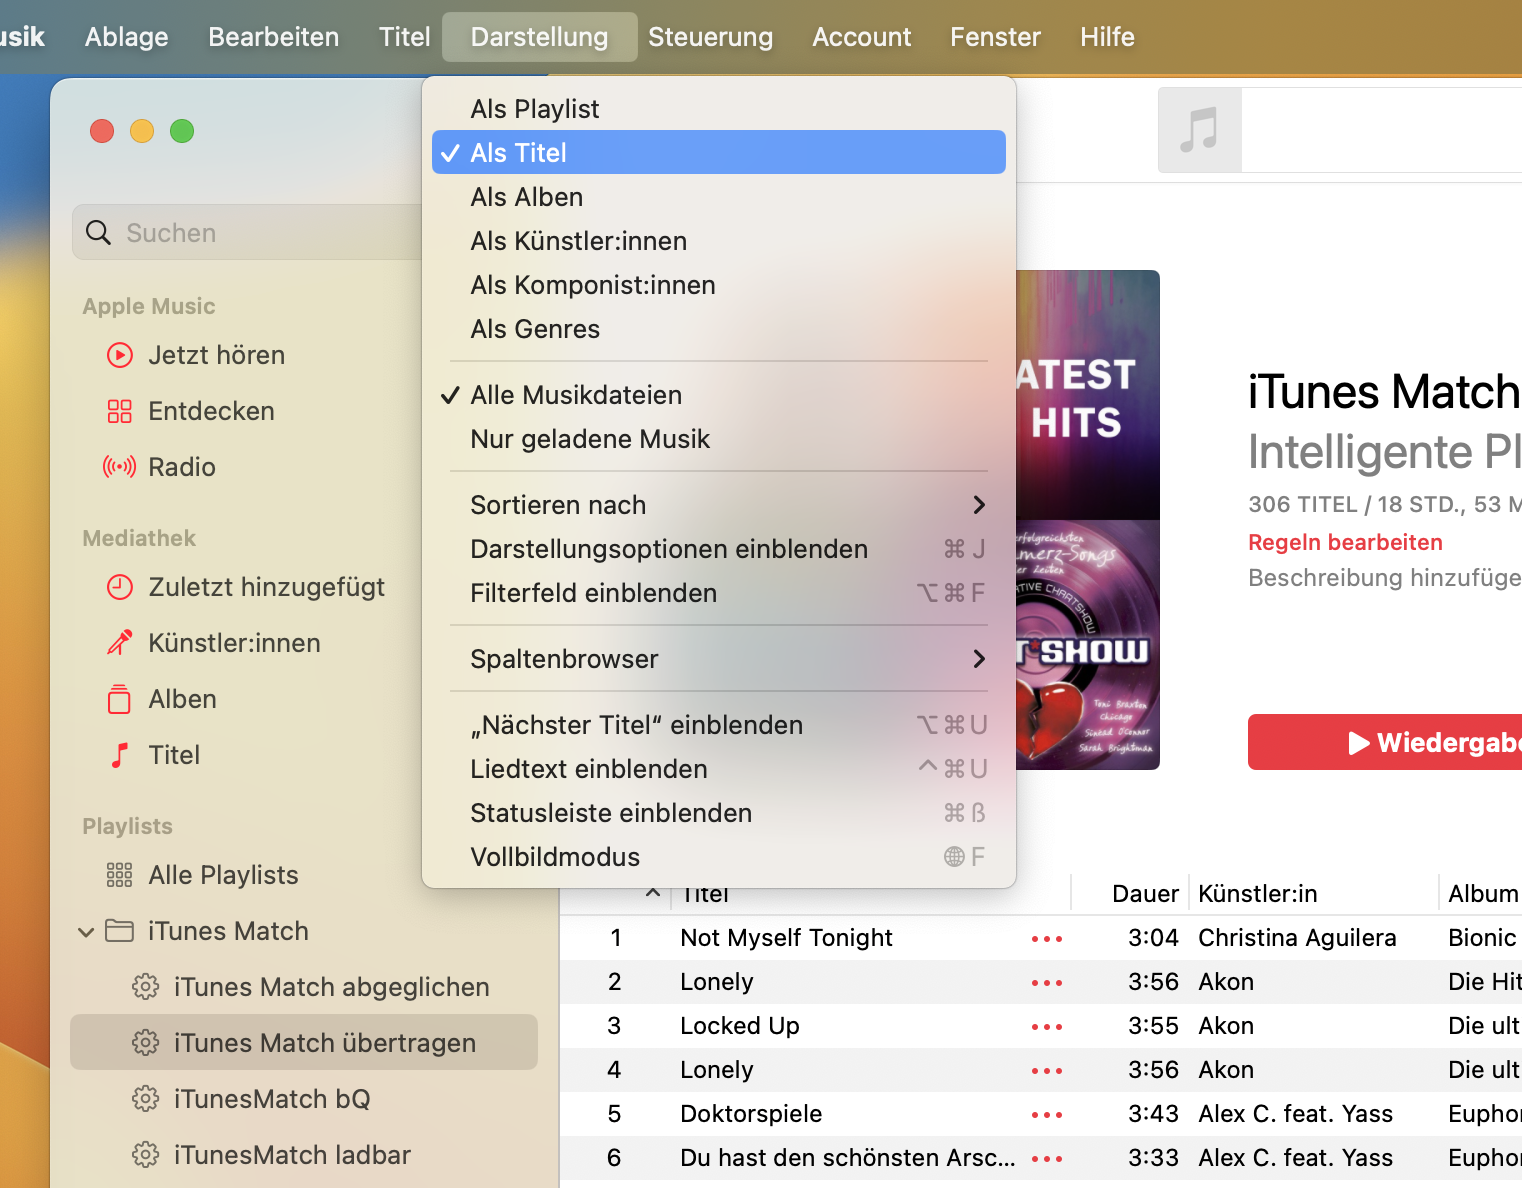
Task: Click gear icon beside iTunes Match übertragen
Action: pyautogui.click(x=146, y=1043)
